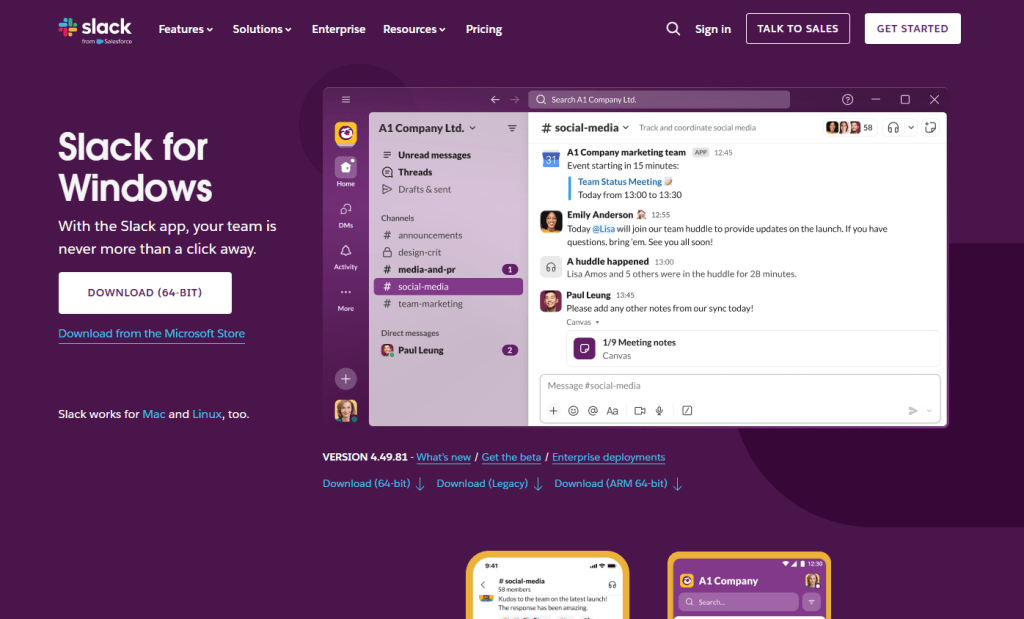1024x619 pixels.
Task: Open the What's new link
Action: click(x=443, y=457)
